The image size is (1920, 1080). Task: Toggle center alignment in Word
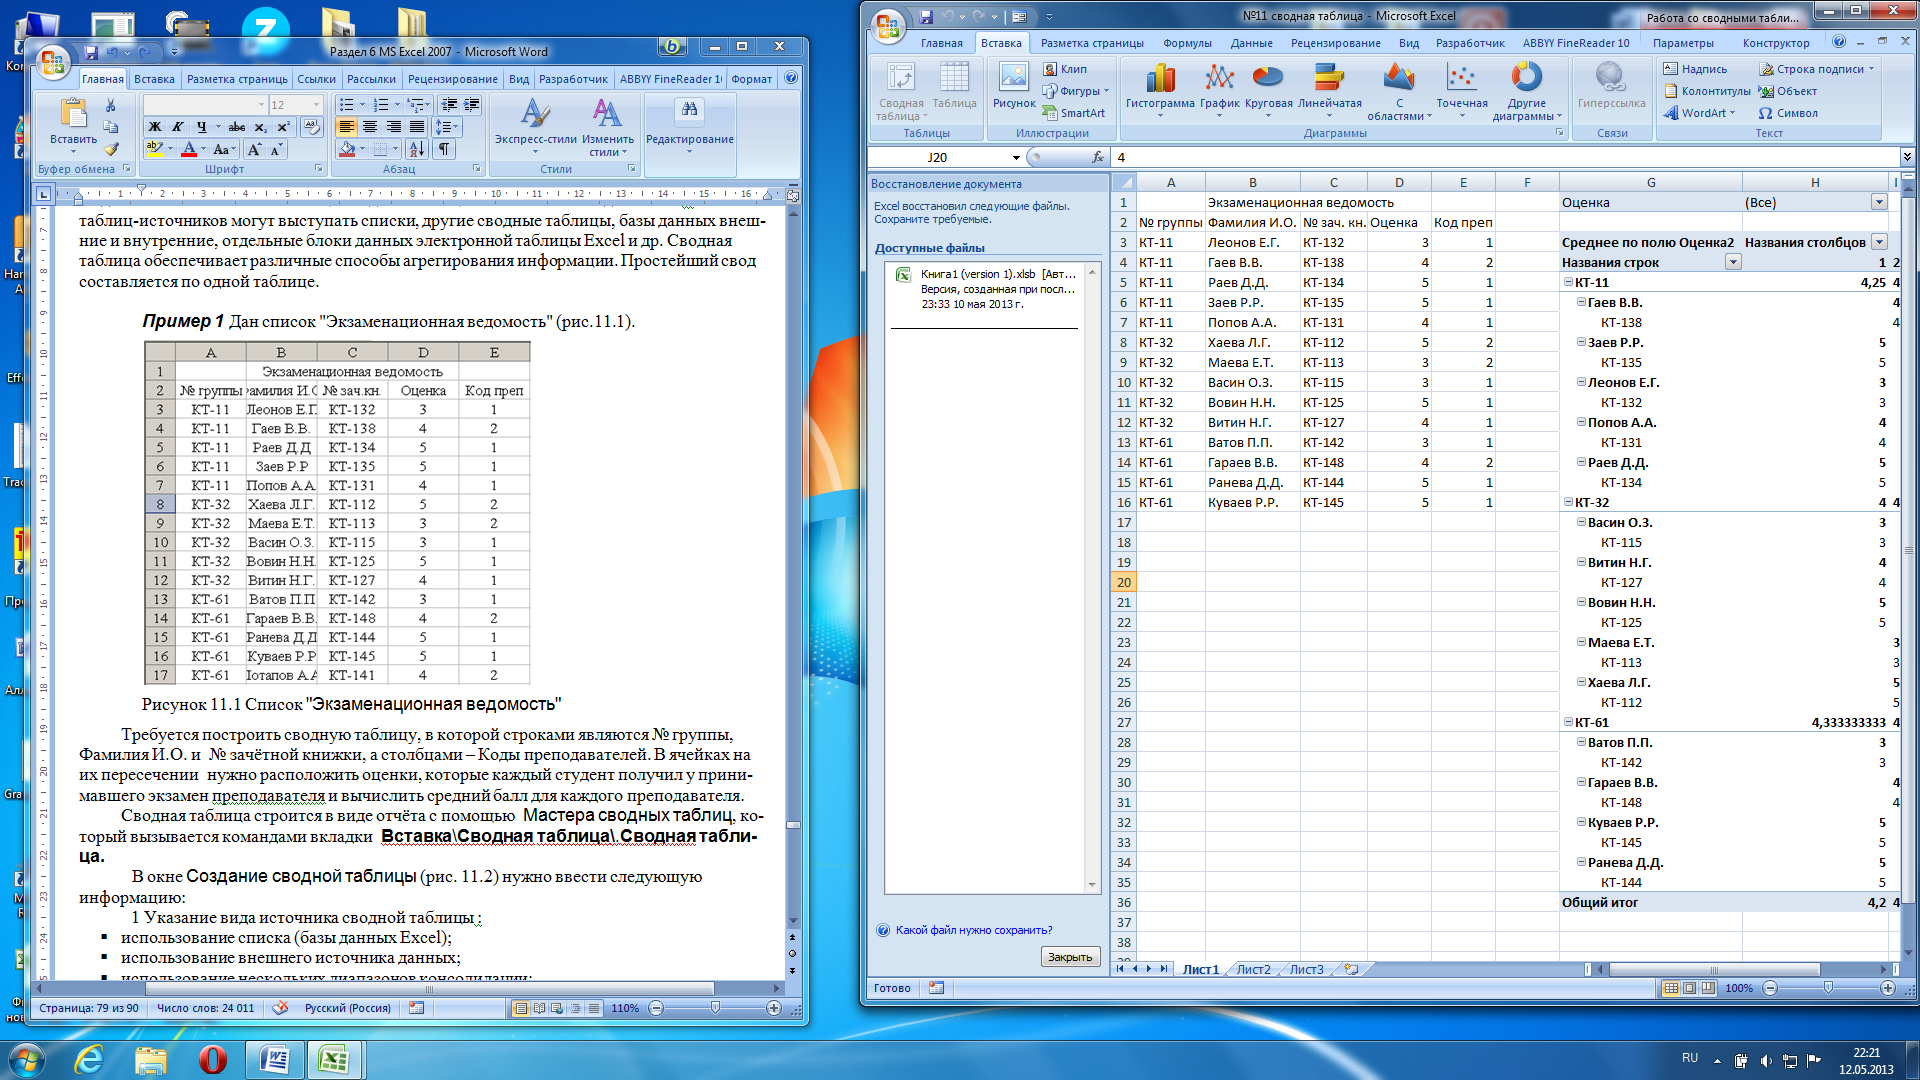370,127
